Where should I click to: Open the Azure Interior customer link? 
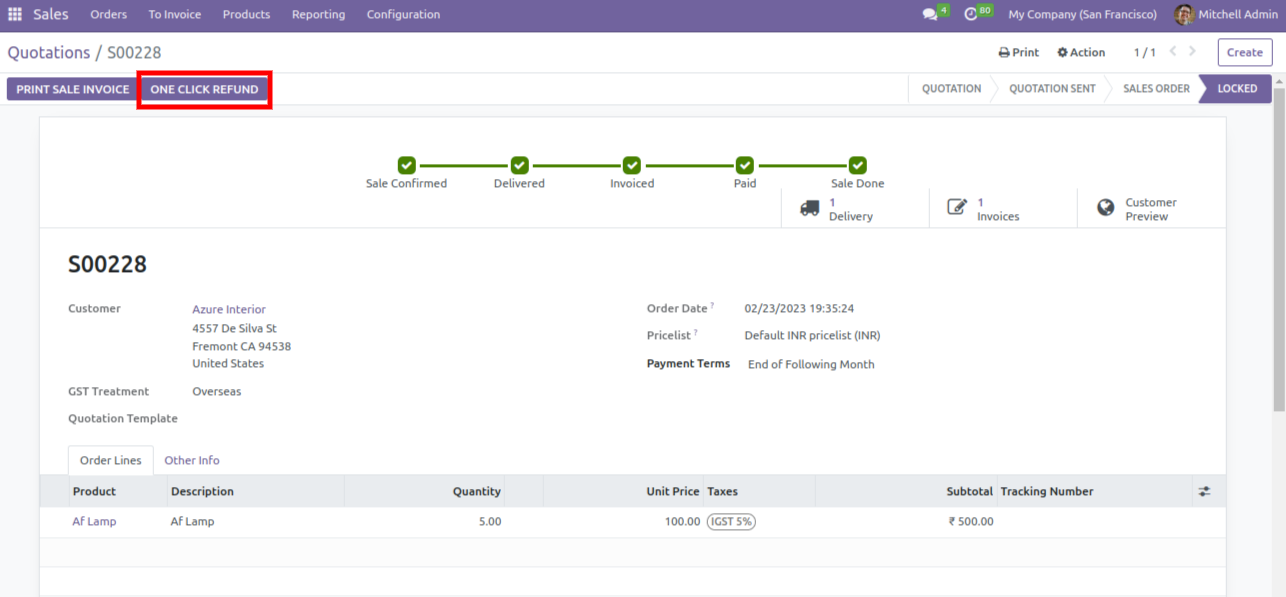coord(229,310)
